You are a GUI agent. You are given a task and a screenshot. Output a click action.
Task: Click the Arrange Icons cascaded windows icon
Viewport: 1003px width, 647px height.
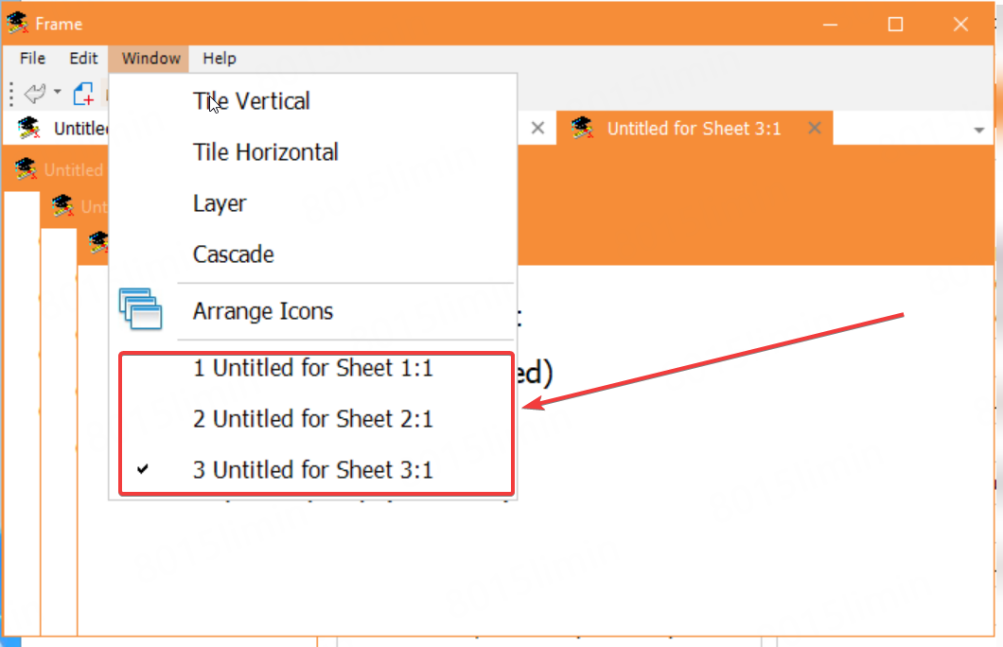[x=140, y=309]
